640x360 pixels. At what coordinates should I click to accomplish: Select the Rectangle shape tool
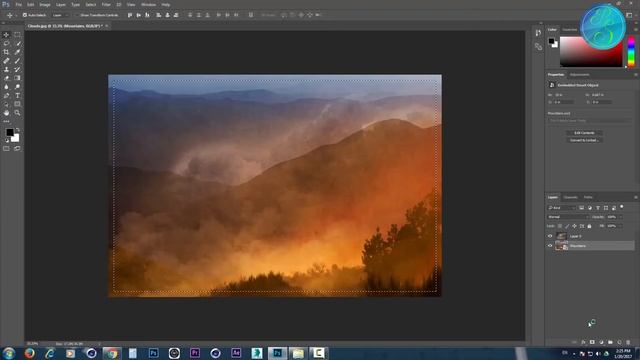(17, 104)
